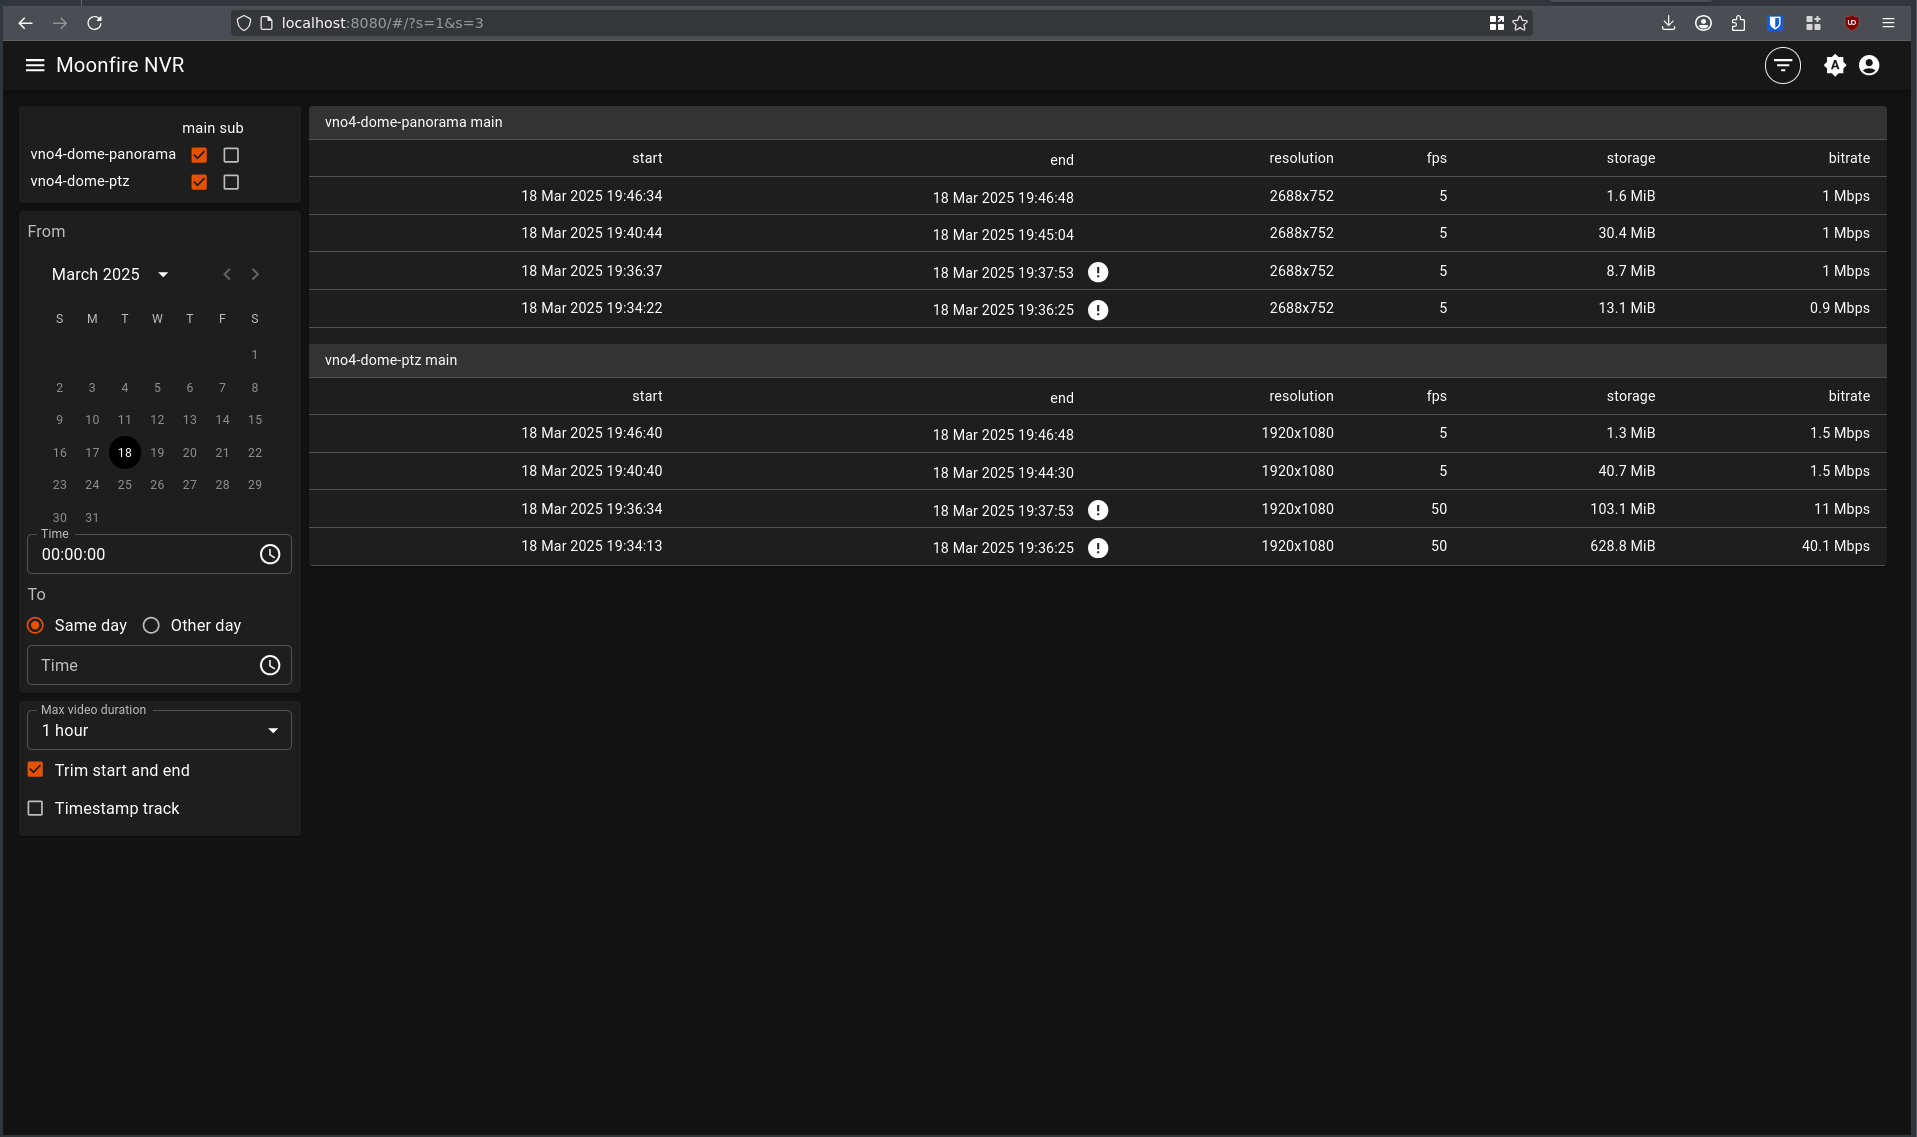Viewport: 1917px width, 1137px height.
Task: Toggle the filter list icon in header
Action: coord(1782,65)
